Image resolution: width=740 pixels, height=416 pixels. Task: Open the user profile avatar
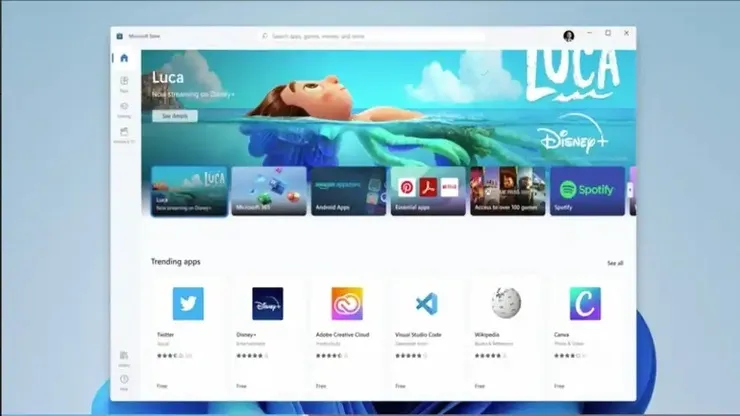click(569, 36)
